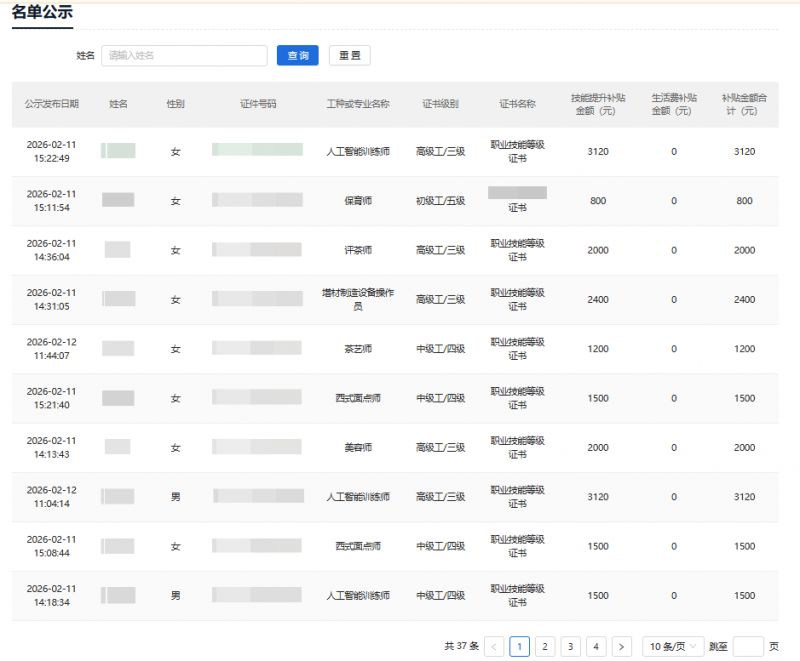The height and width of the screenshot is (661, 800).
Task: Click the next page arrow
Action: 621,646
